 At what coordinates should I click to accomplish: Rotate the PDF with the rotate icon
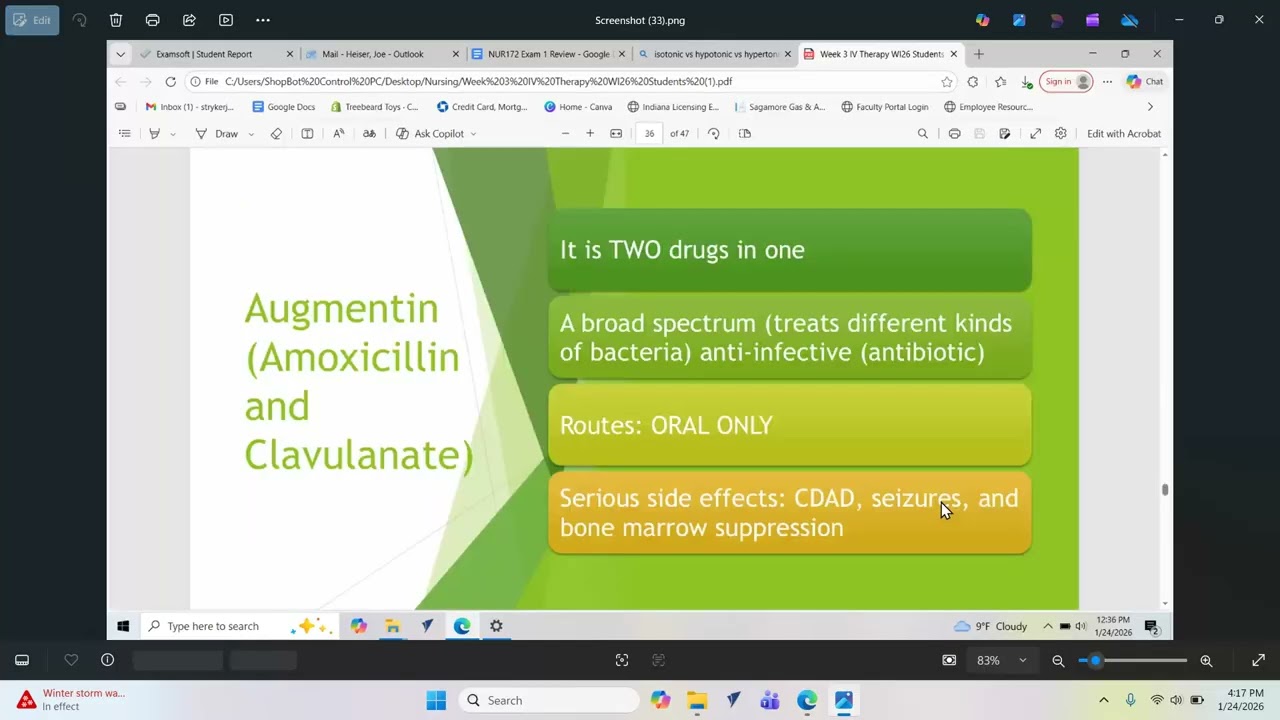(x=713, y=134)
